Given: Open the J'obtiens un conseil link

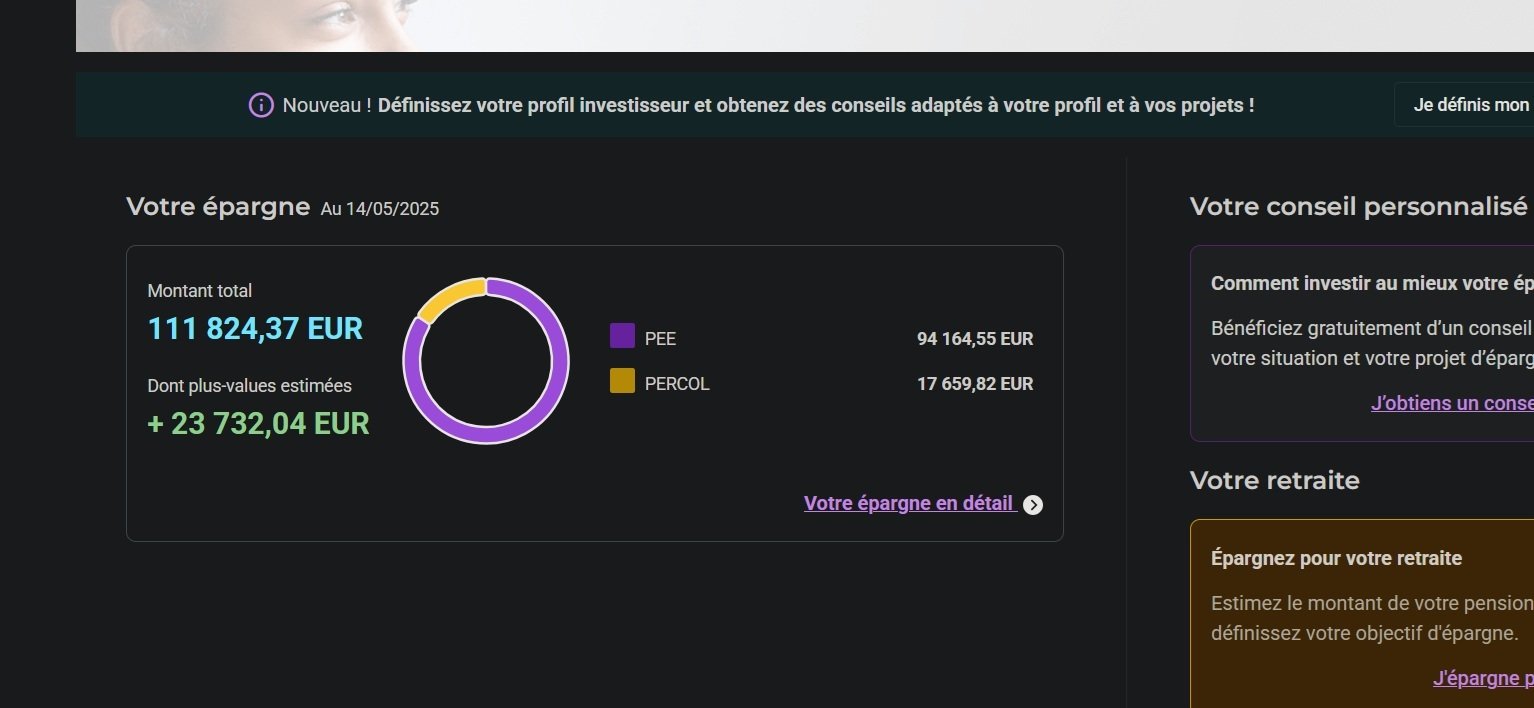Looking at the screenshot, I should [x=1452, y=403].
